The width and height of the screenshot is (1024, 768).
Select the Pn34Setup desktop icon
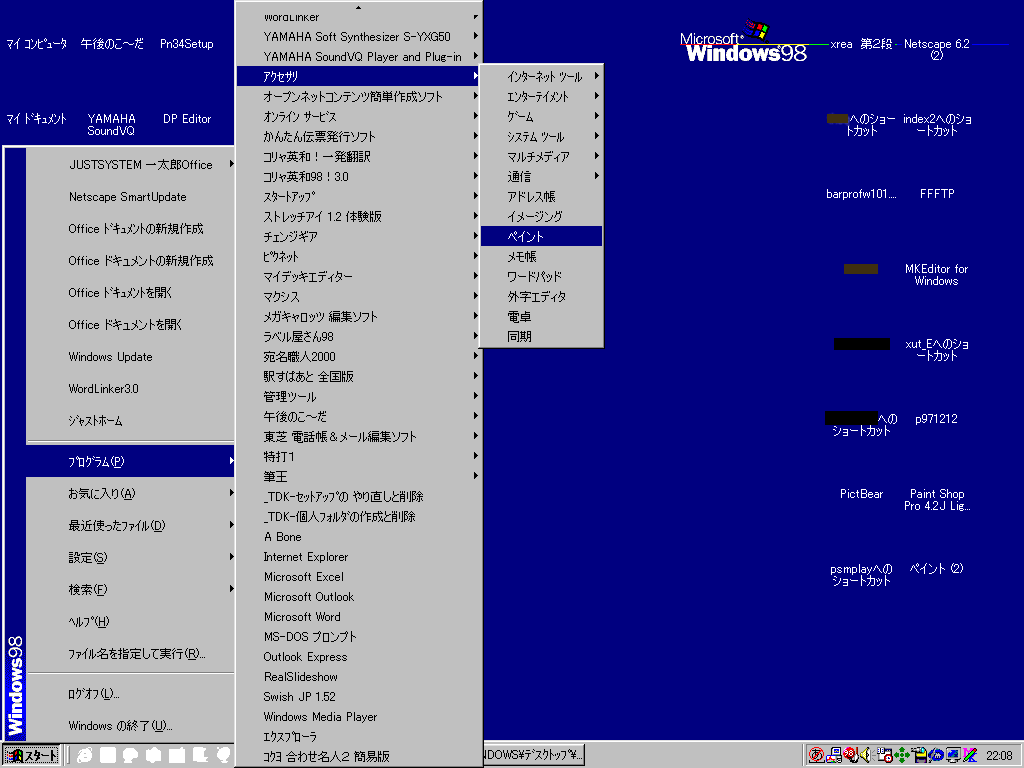coord(187,44)
